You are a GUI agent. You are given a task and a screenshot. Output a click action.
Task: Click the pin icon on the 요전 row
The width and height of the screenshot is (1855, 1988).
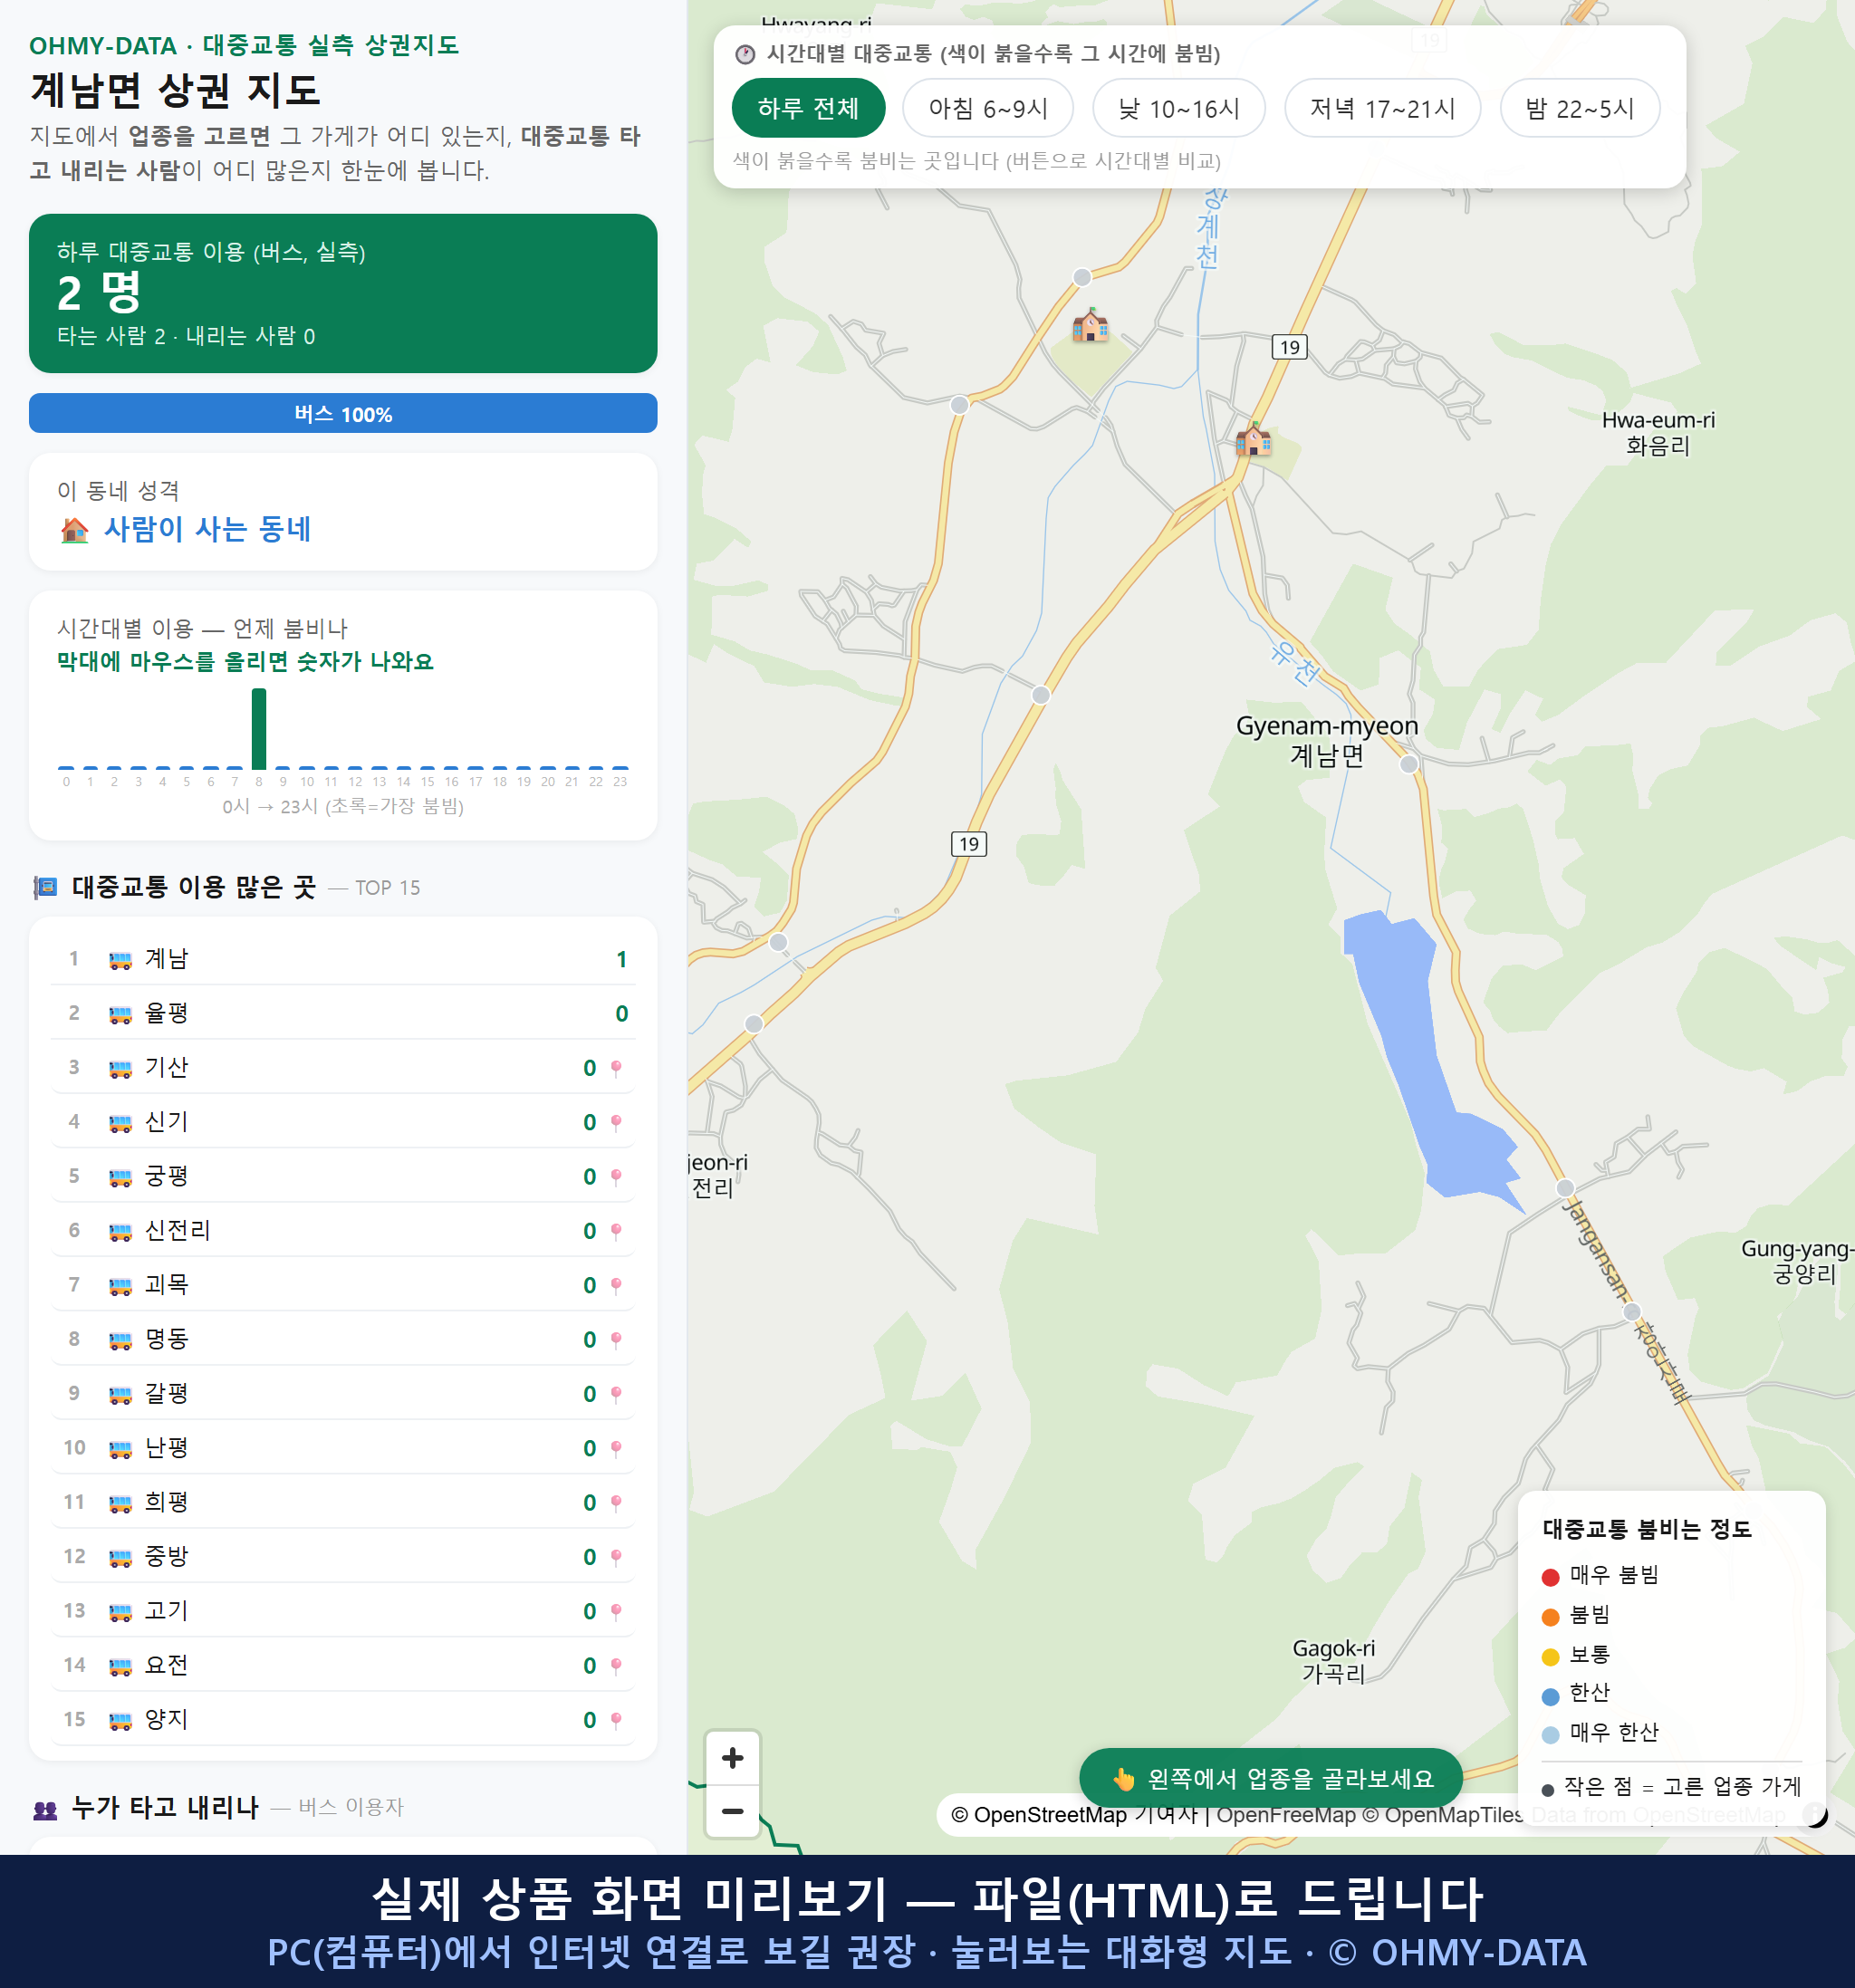(x=616, y=1666)
